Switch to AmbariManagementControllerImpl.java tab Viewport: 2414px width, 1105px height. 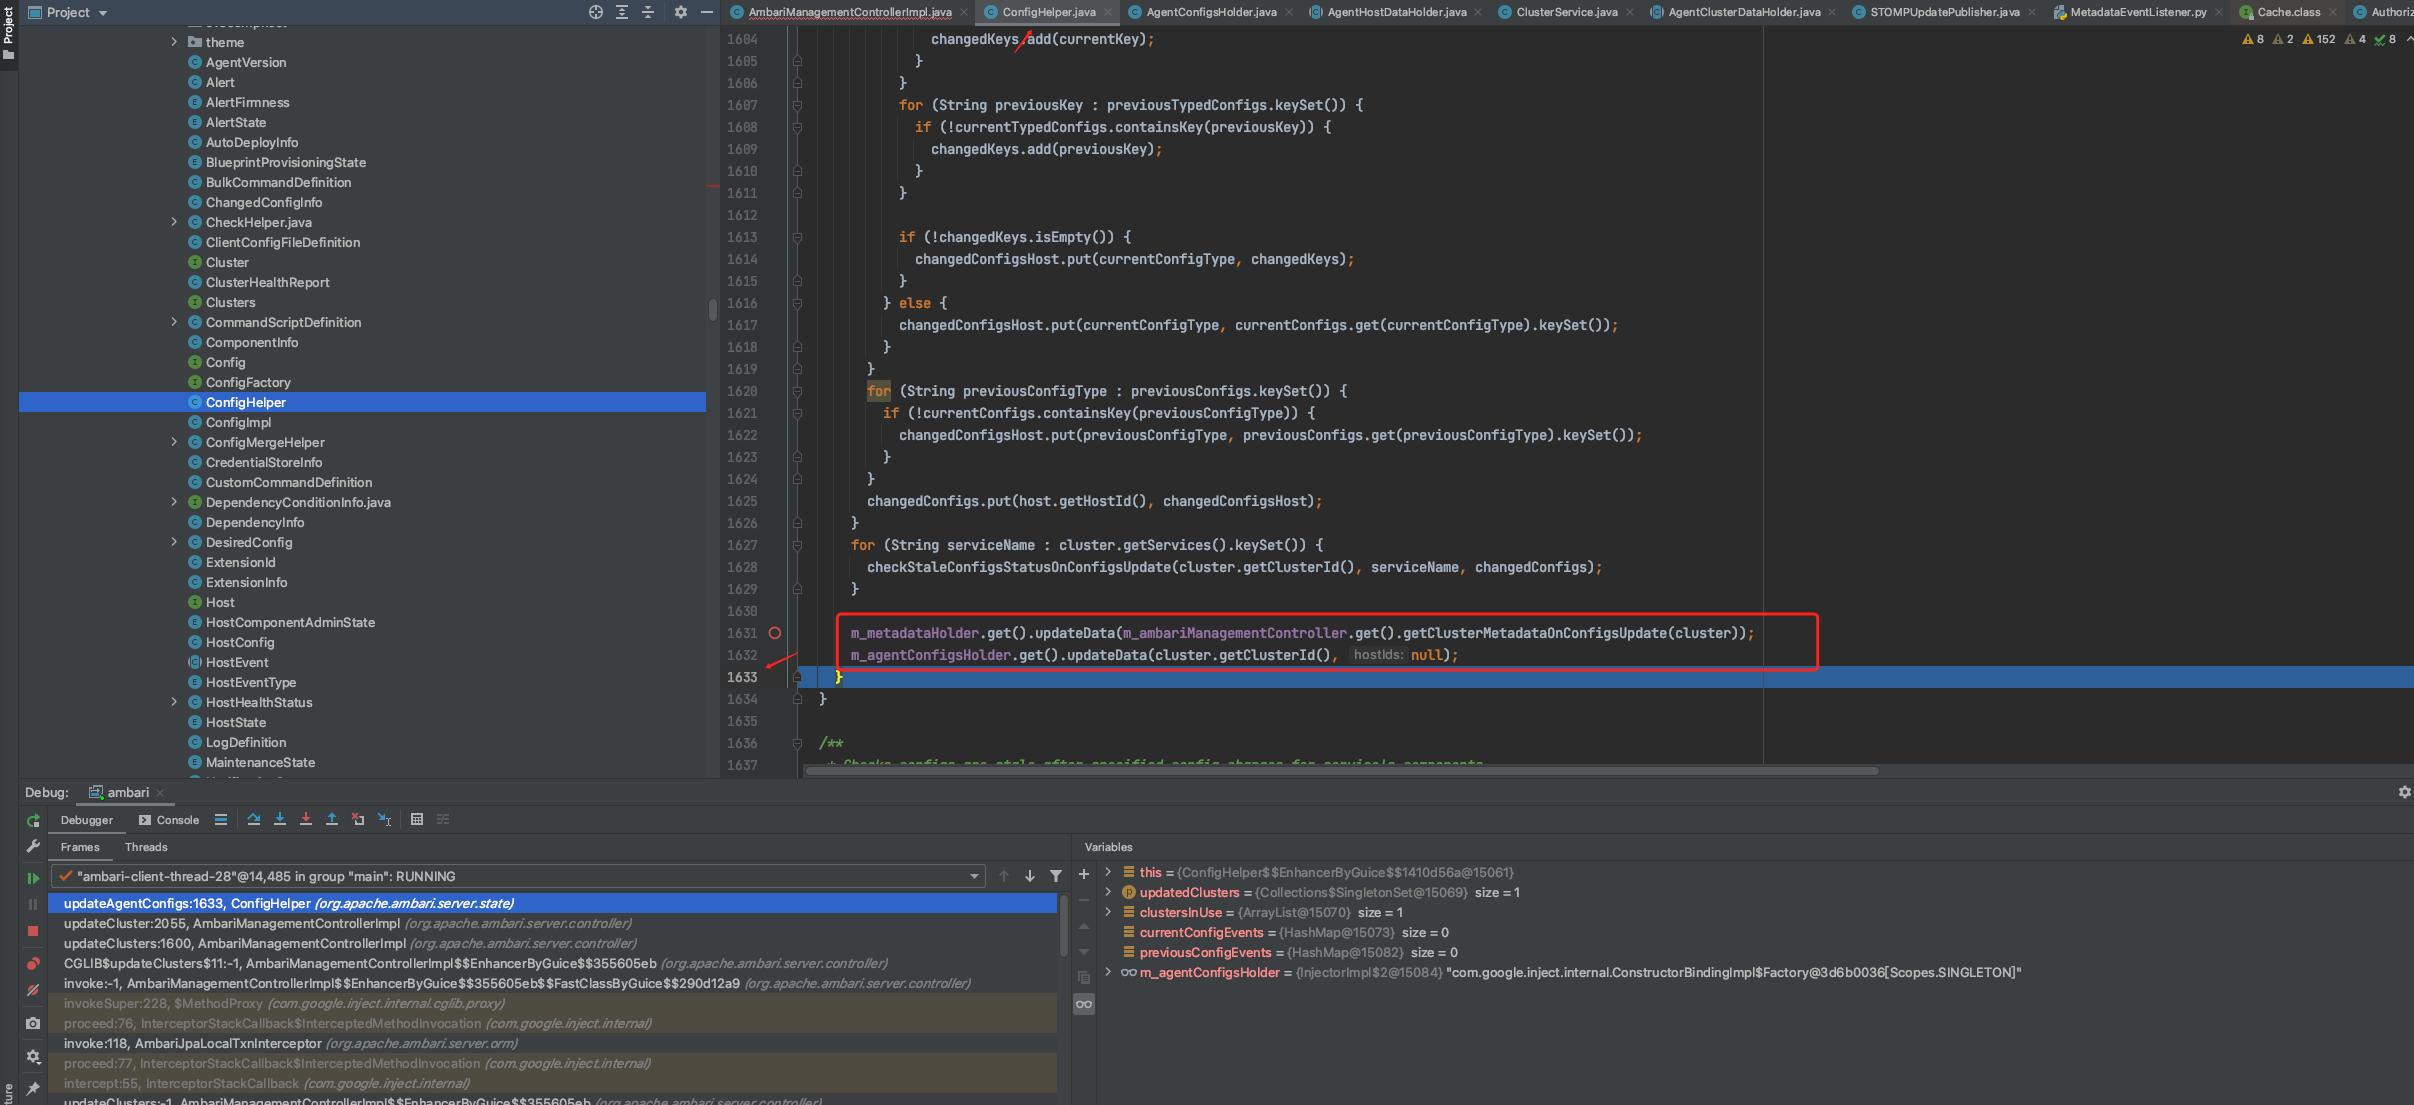849,12
